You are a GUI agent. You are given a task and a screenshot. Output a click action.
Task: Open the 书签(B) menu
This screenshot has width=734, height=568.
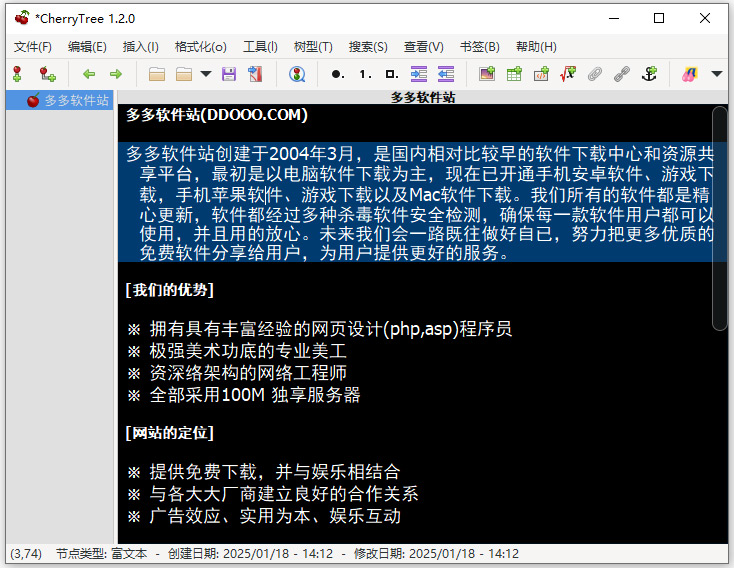pyautogui.click(x=479, y=47)
